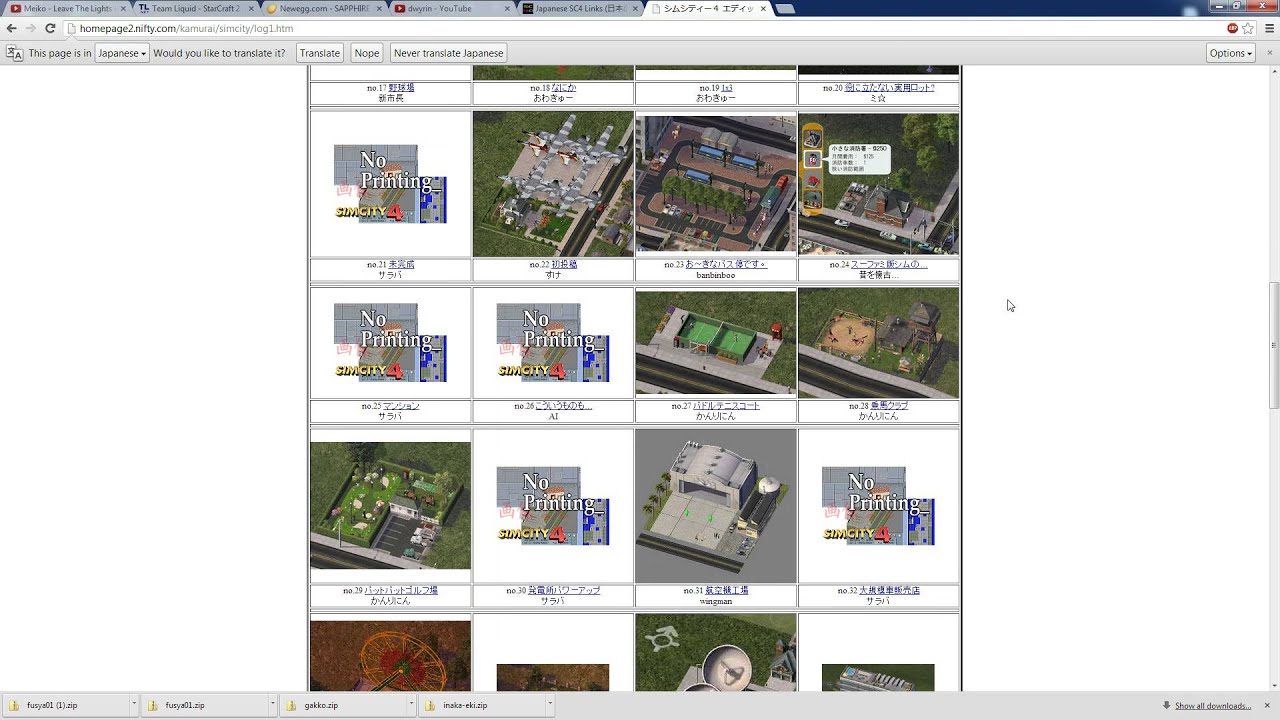Click Show all downloads link

[x=1212, y=706]
